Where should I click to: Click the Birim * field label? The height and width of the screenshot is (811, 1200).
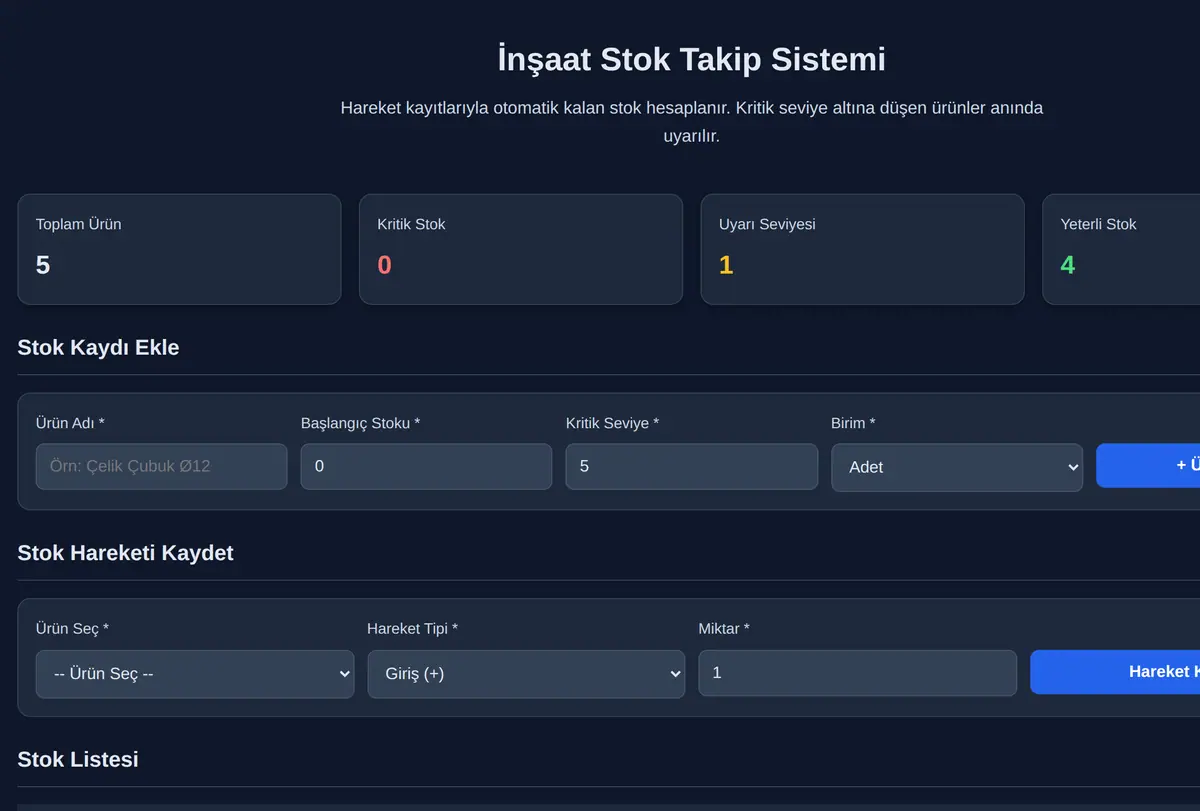pyautogui.click(x=853, y=423)
